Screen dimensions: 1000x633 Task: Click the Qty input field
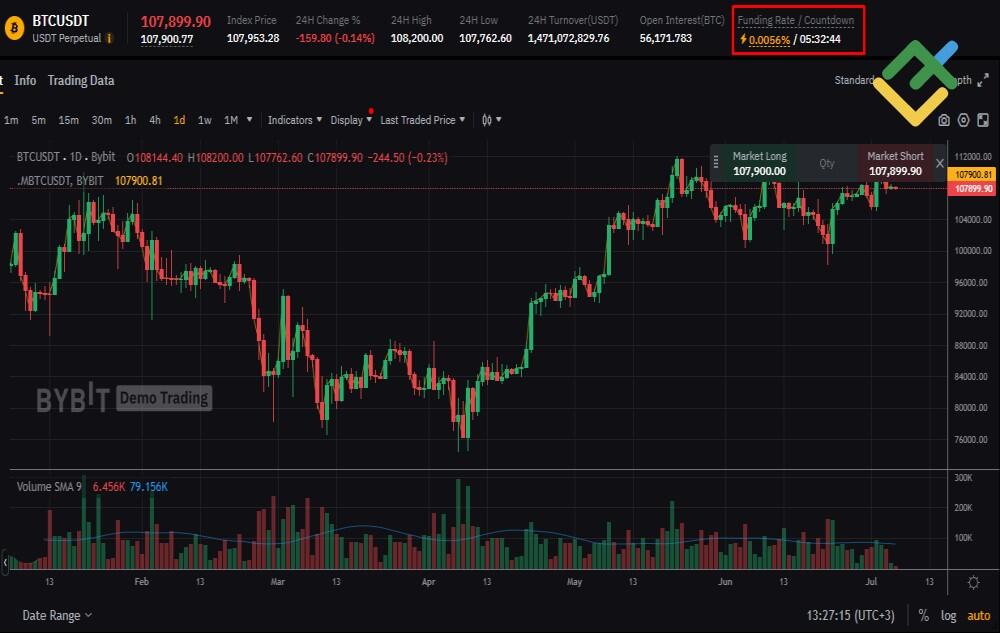[827, 163]
